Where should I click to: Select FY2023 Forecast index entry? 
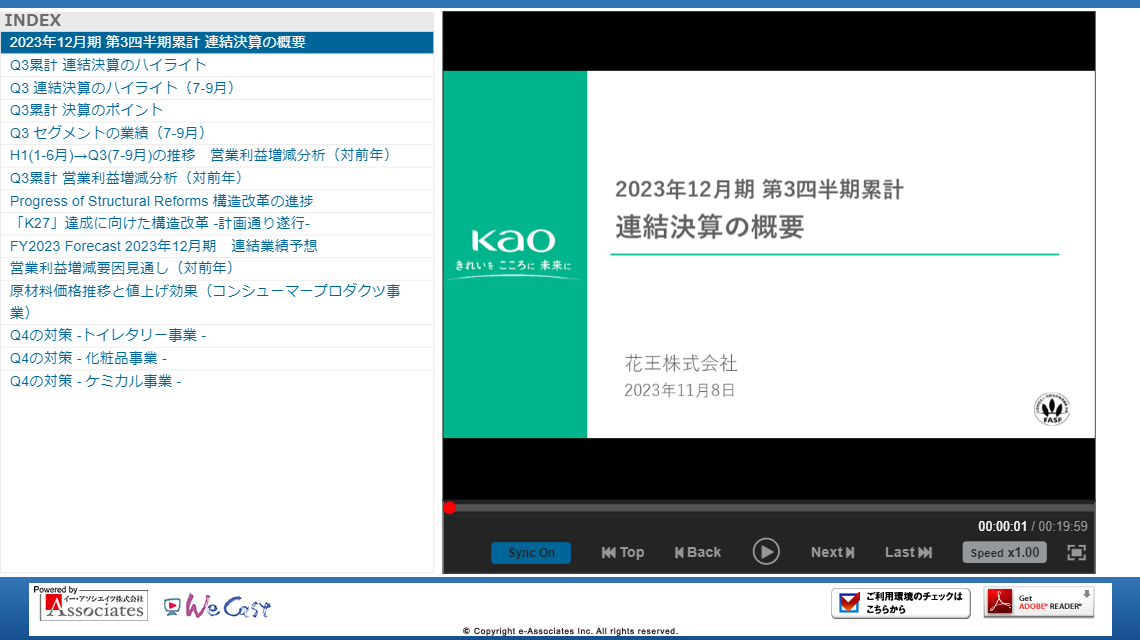[163, 246]
